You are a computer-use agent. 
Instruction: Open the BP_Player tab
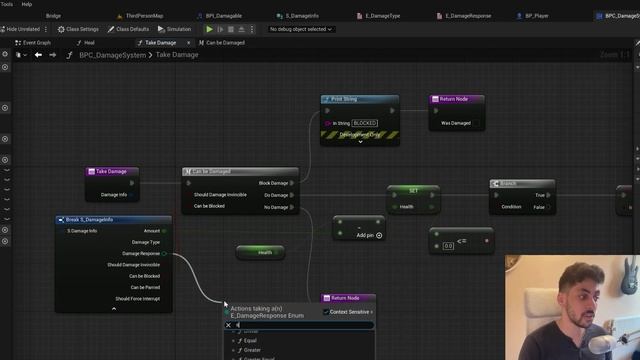point(533,16)
